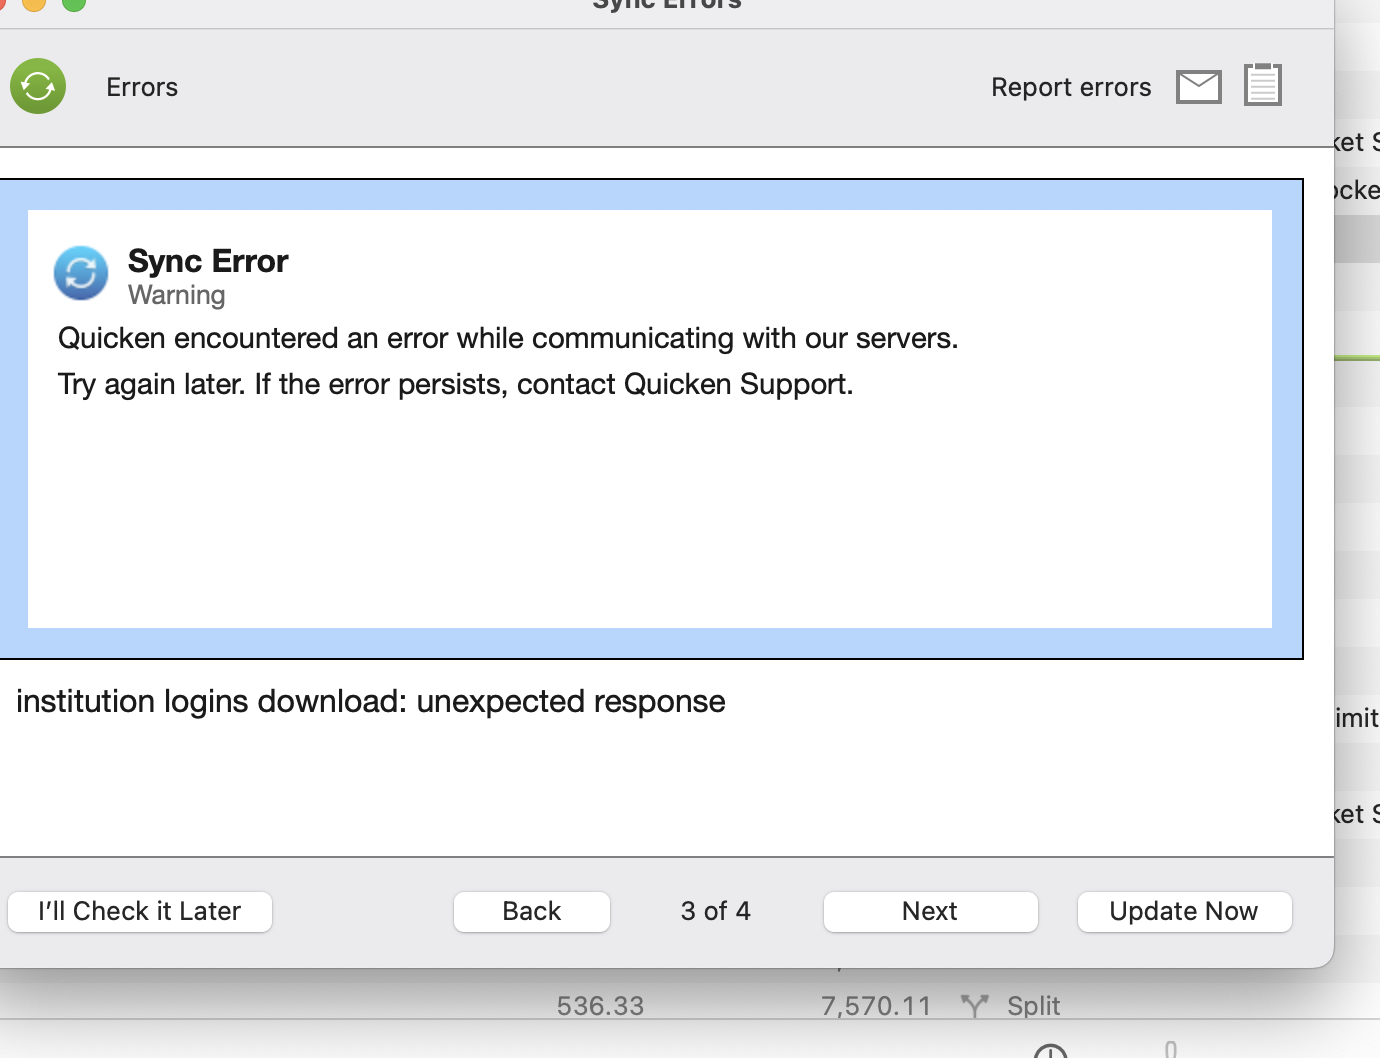The height and width of the screenshot is (1058, 1380).
Task: Click the Report errors label
Action: point(1071,87)
